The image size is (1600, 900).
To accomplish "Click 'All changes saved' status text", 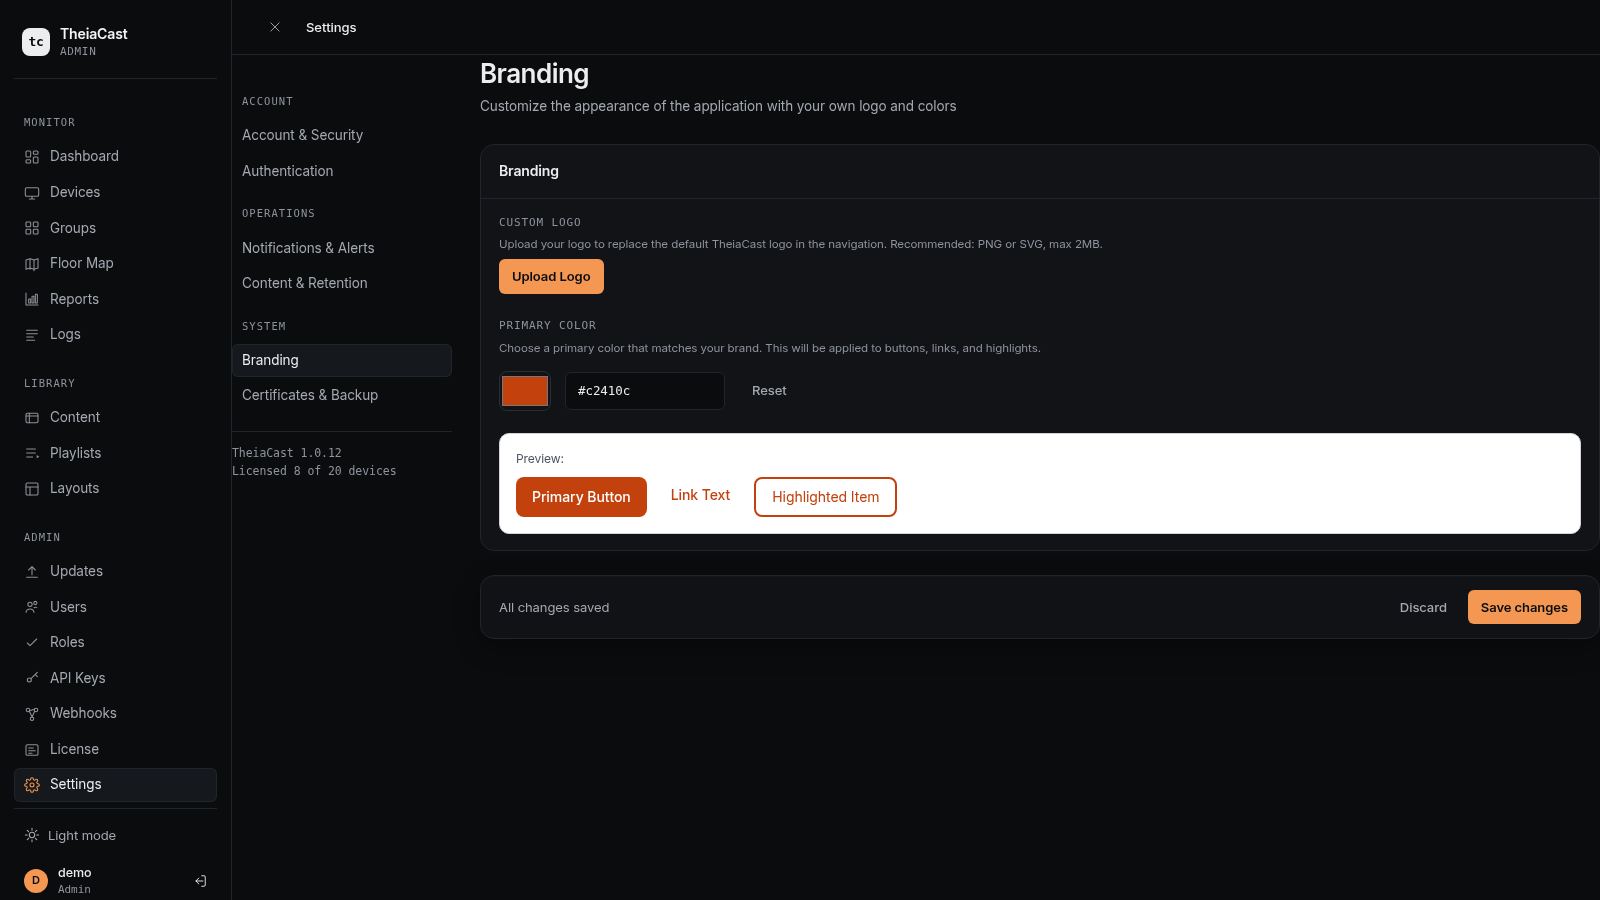I will pyautogui.click(x=554, y=608).
